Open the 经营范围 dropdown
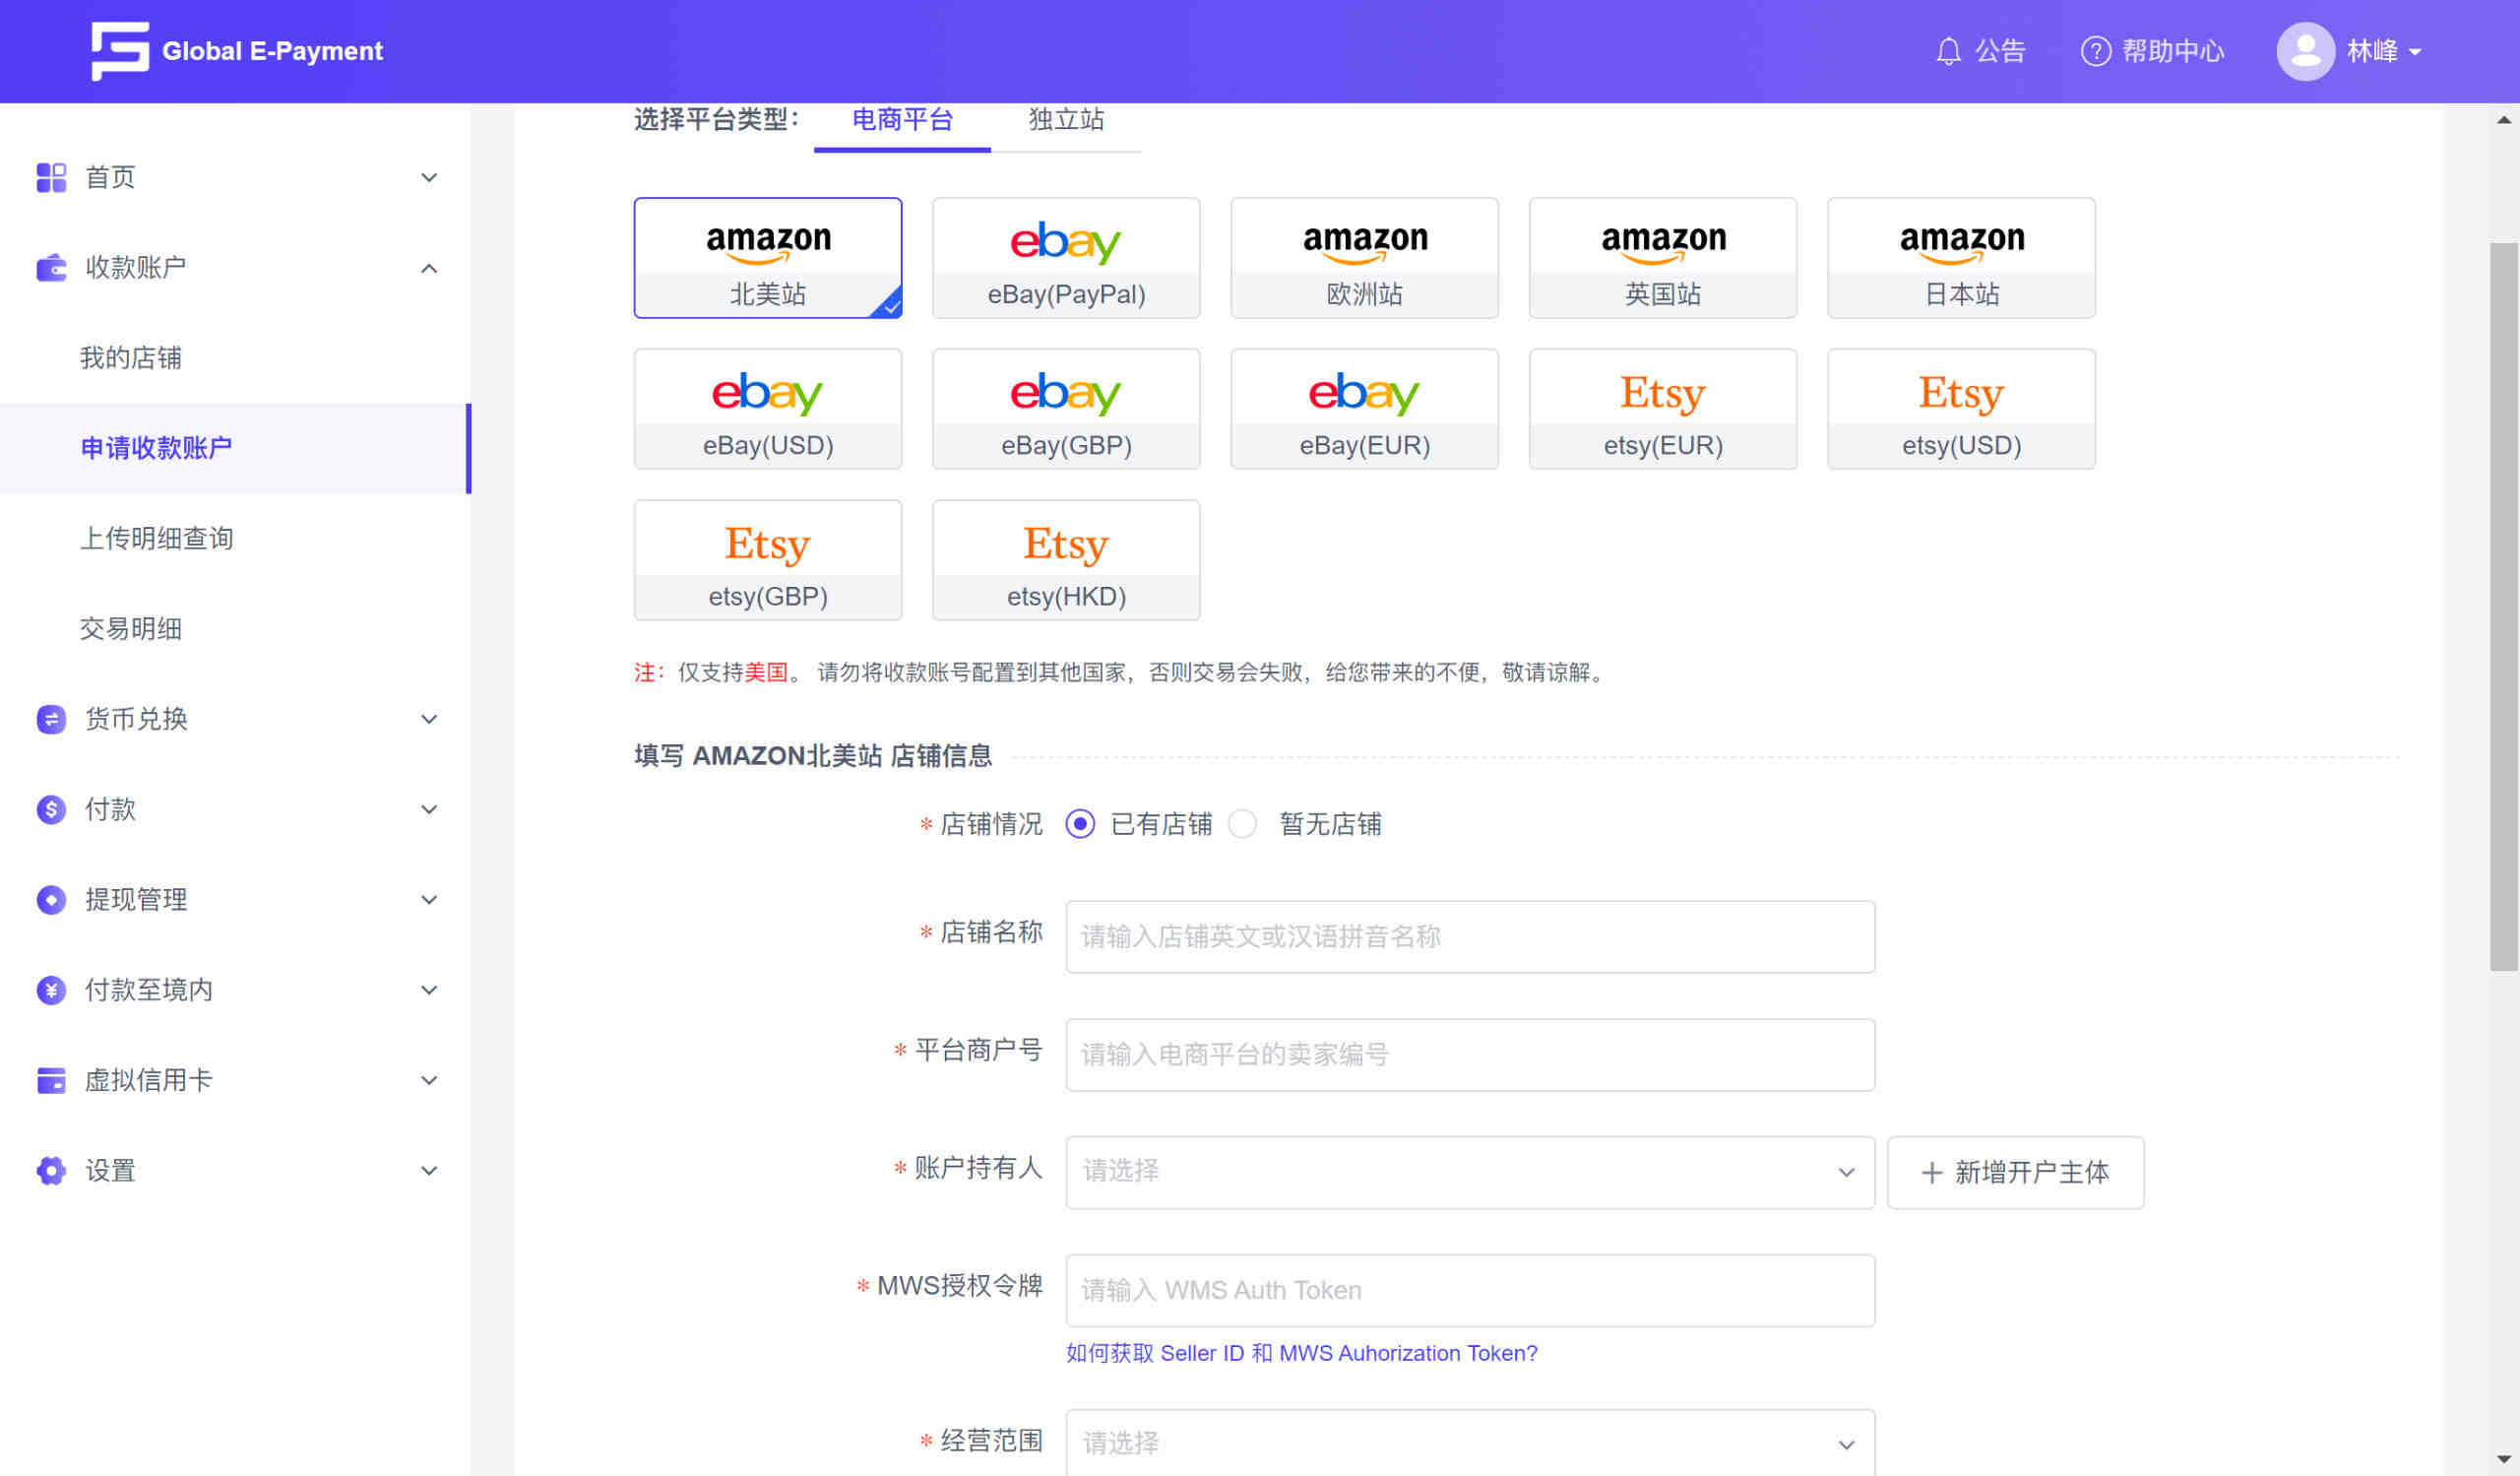Screen dimensions: 2520x1476 point(1469,1443)
